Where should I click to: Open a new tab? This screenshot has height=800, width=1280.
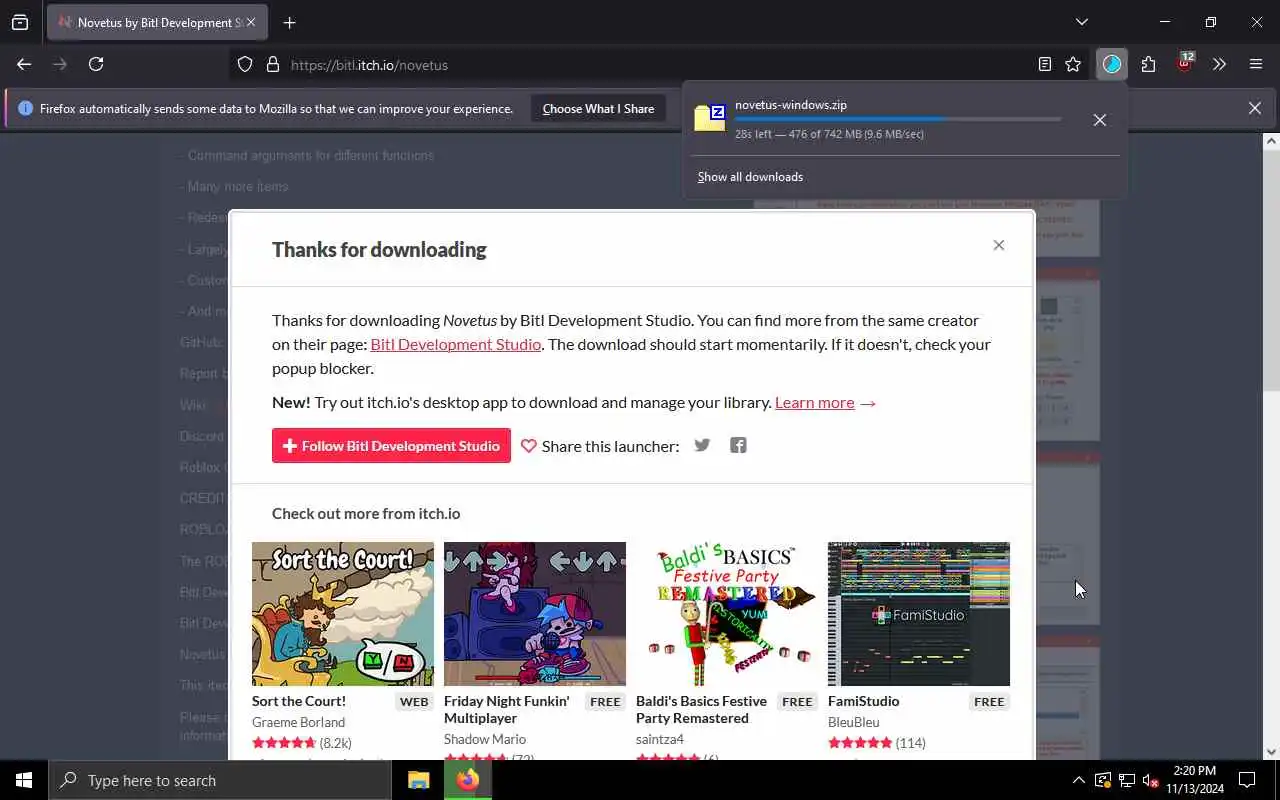pyautogui.click(x=289, y=22)
